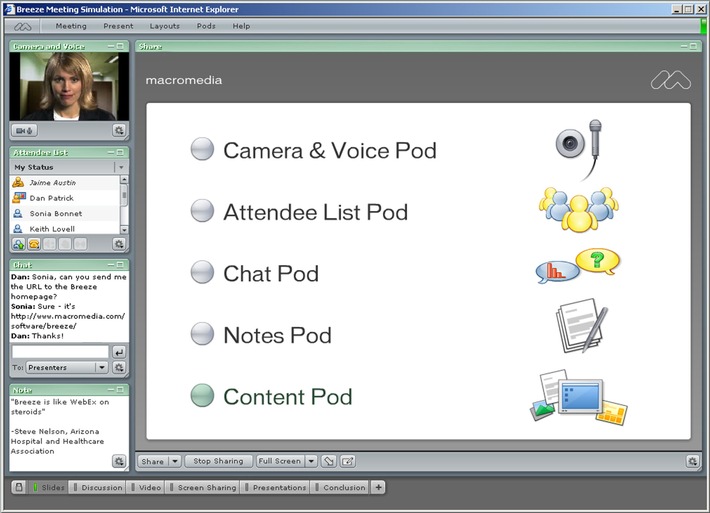Open Chat pod options gear
This screenshot has height=513, width=710.
tap(119, 367)
